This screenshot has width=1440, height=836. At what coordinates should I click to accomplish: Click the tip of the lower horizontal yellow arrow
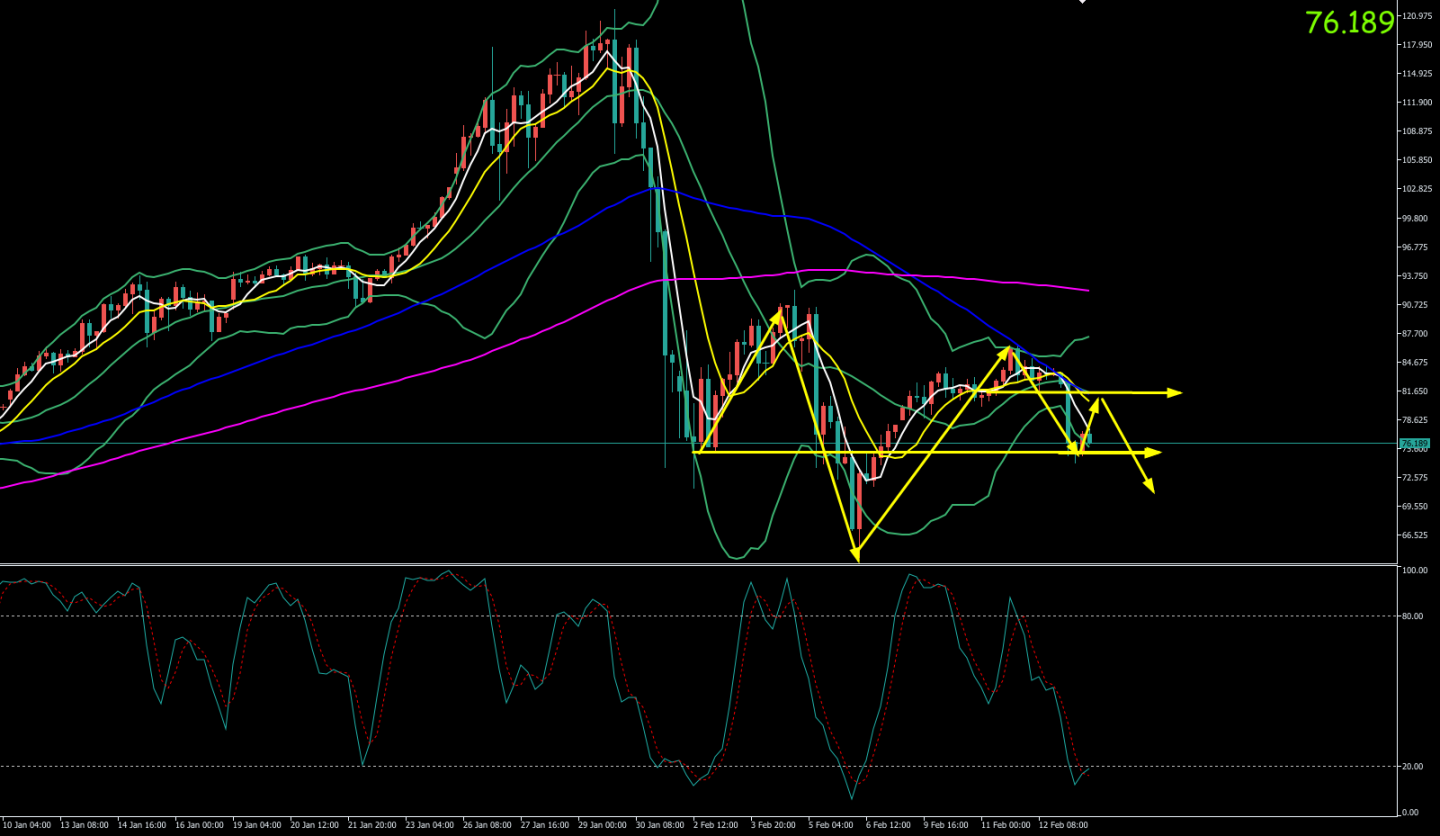point(1159,453)
